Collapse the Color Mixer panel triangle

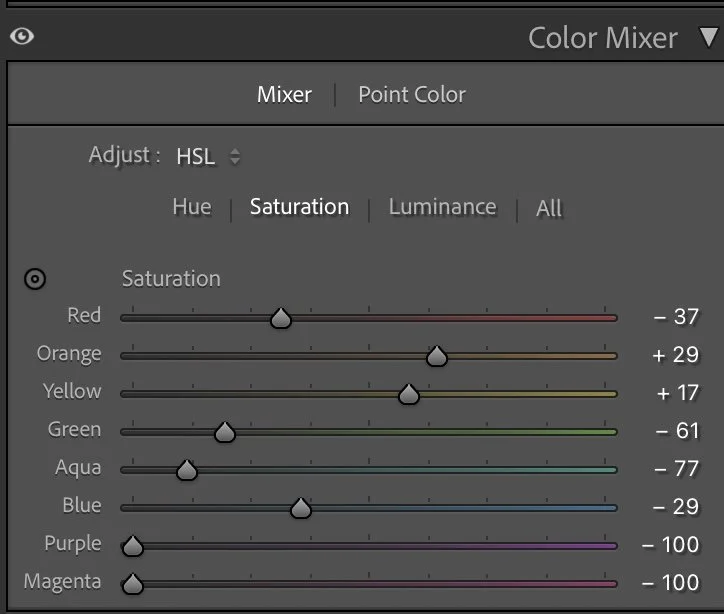coord(708,38)
